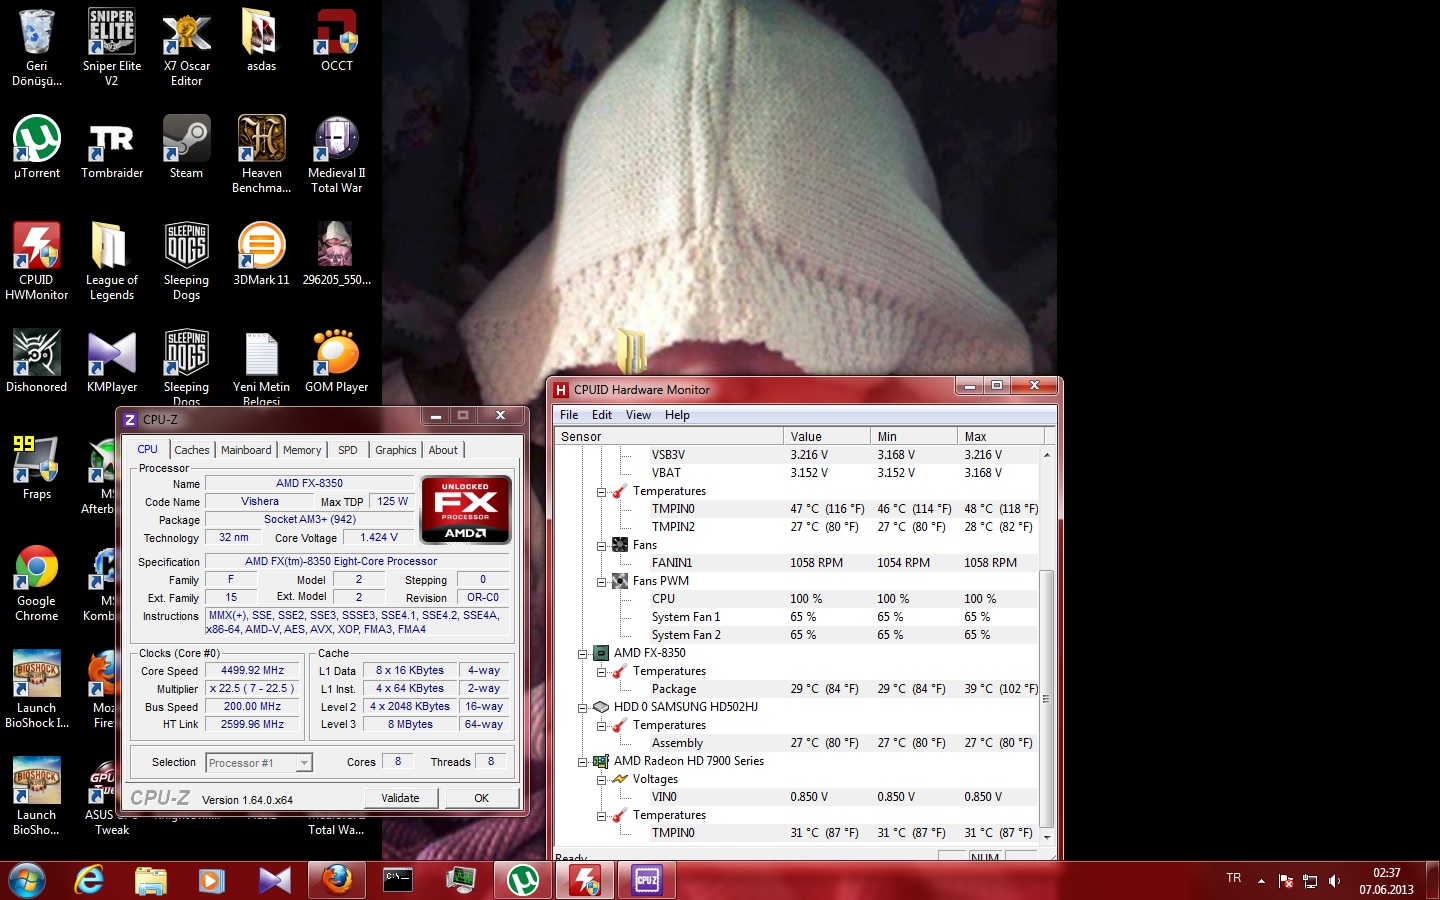Collapse the Radeon Voltages tree node
The width and height of the screenshot is (1440, 900).
[x=601, y=779]
